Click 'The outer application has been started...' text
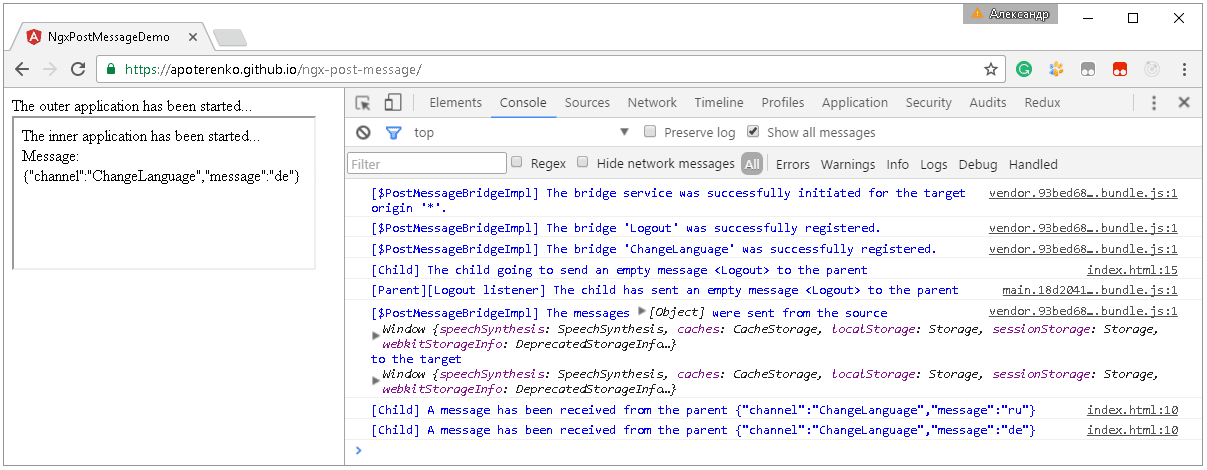 tap(132, 105)
